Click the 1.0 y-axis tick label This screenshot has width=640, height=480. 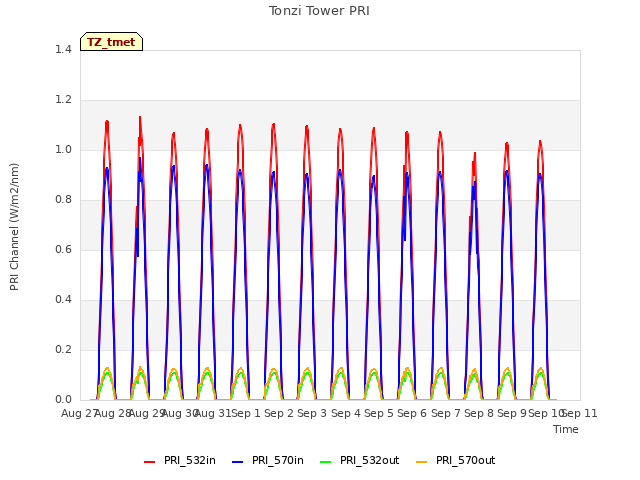pos(63,149)
